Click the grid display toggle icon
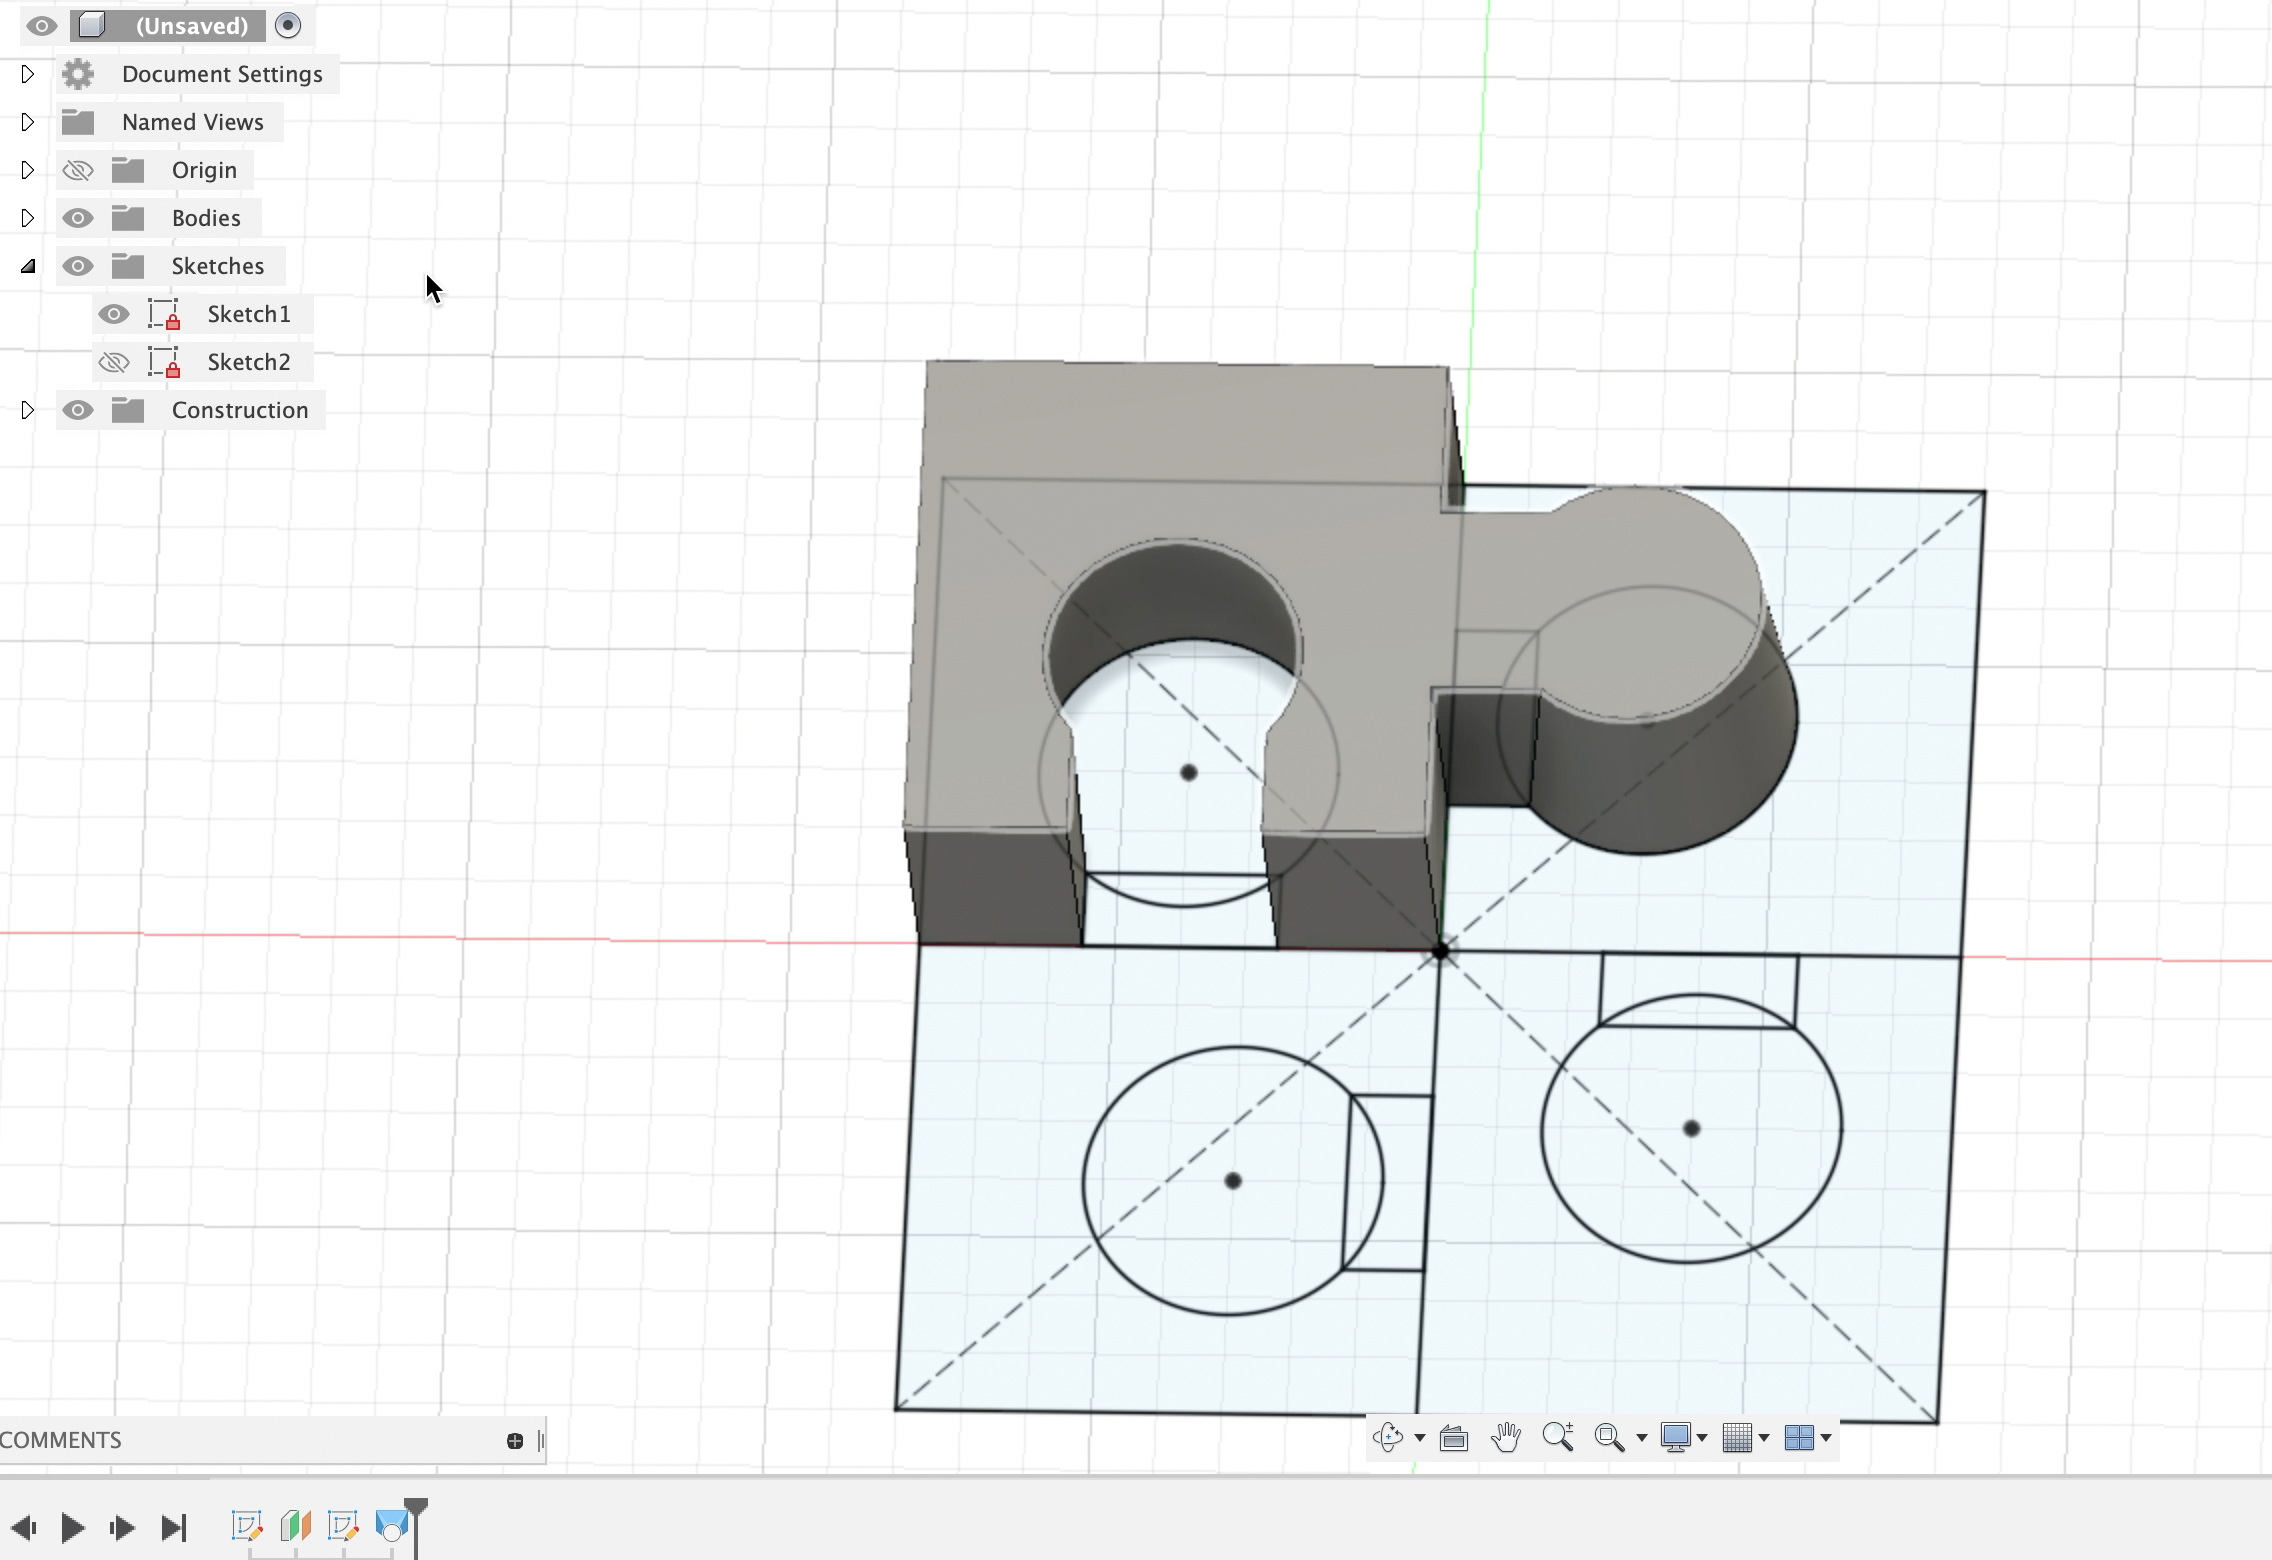Image resolution: width=2272 pixels, height=1560 pixels. pyautogui.click(x=1739, y=1436)
